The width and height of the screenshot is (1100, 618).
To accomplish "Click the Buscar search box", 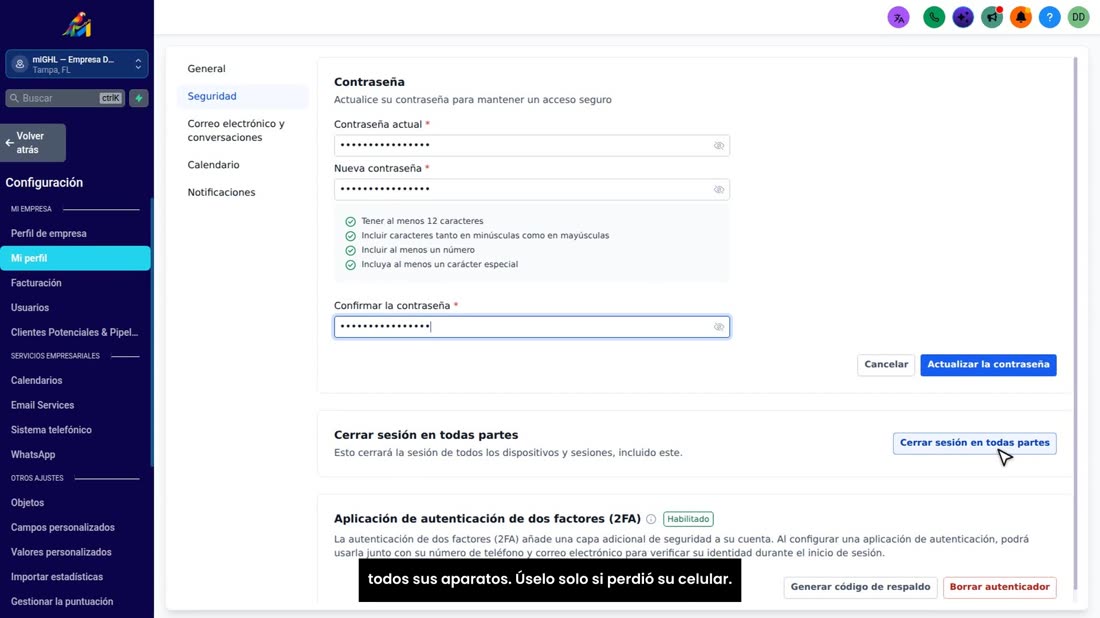I will coord(65,98).
